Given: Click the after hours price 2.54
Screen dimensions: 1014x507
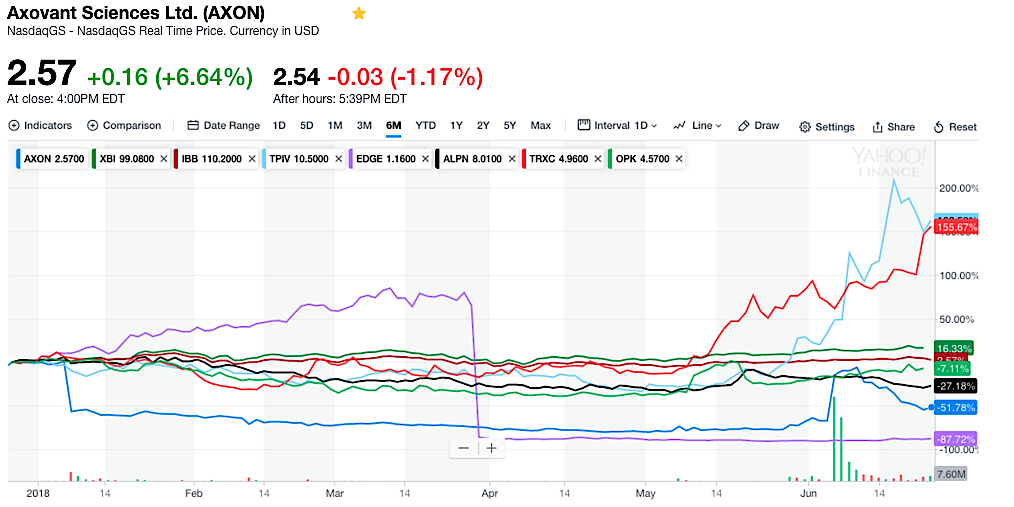Looking at the screenshot, I should click(x=296, y=77).
